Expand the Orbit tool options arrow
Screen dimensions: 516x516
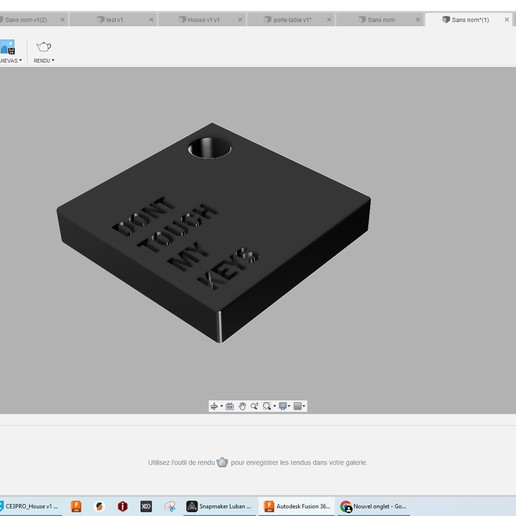[x=221, y=406]
